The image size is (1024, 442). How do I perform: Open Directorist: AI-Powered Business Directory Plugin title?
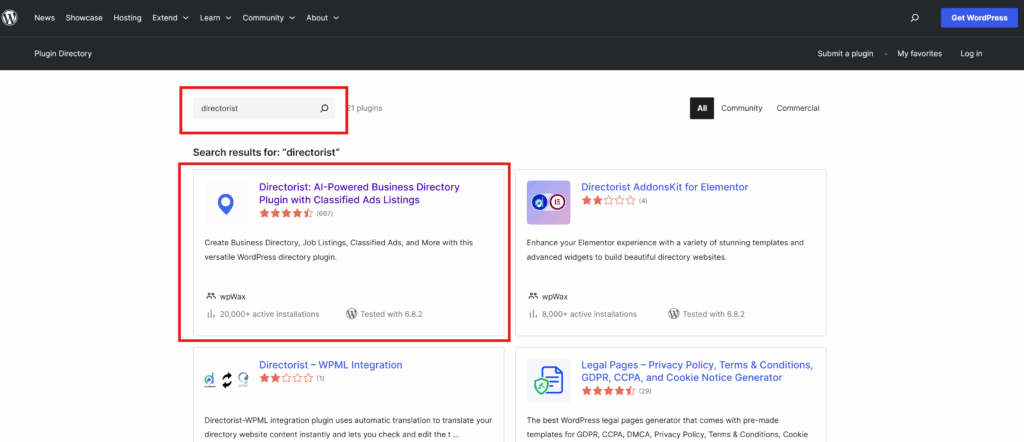[x=359, y=193]
